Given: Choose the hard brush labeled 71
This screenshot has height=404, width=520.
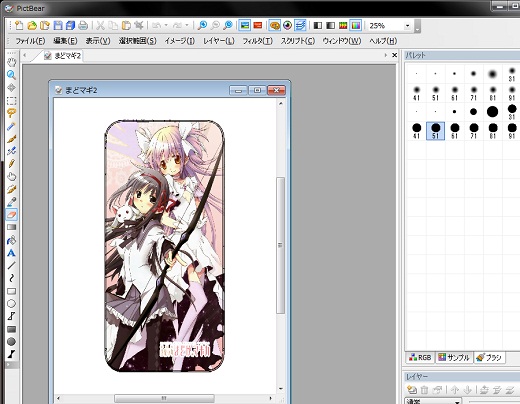Looking at the screenshot, I should point(474,131).
